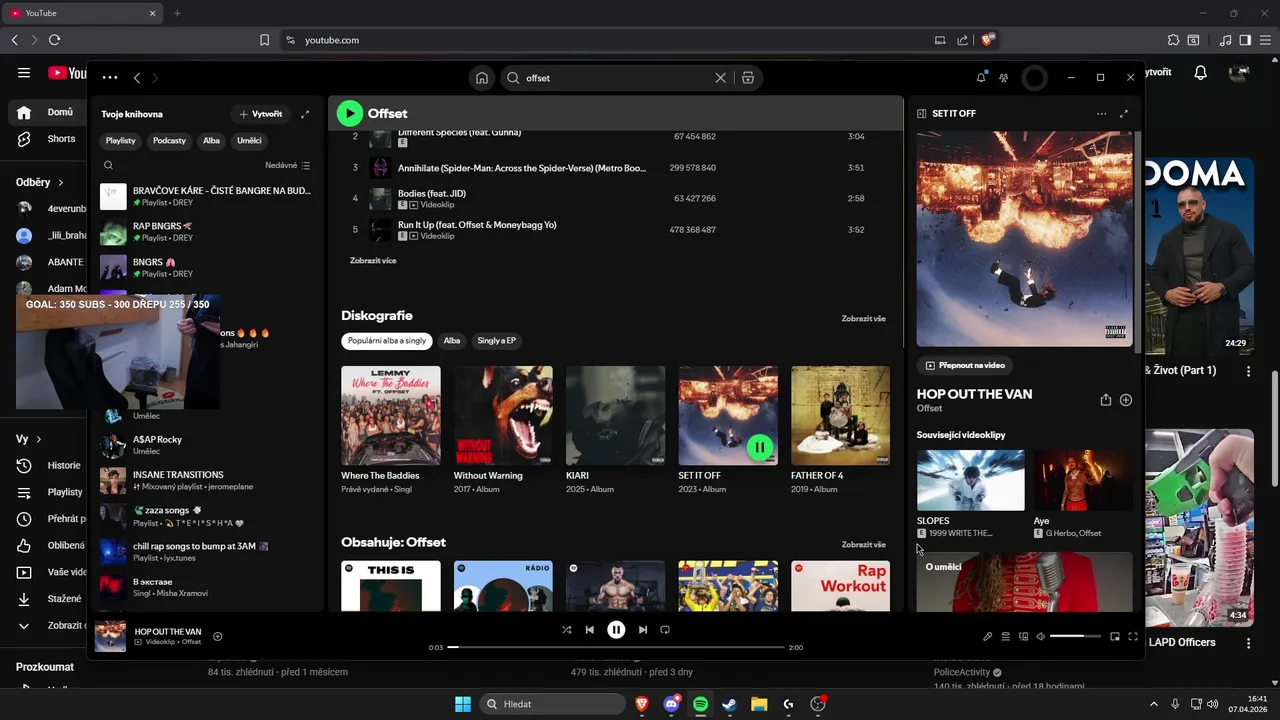Skip to previous track

pyautogui.click(x=590, y=630)
